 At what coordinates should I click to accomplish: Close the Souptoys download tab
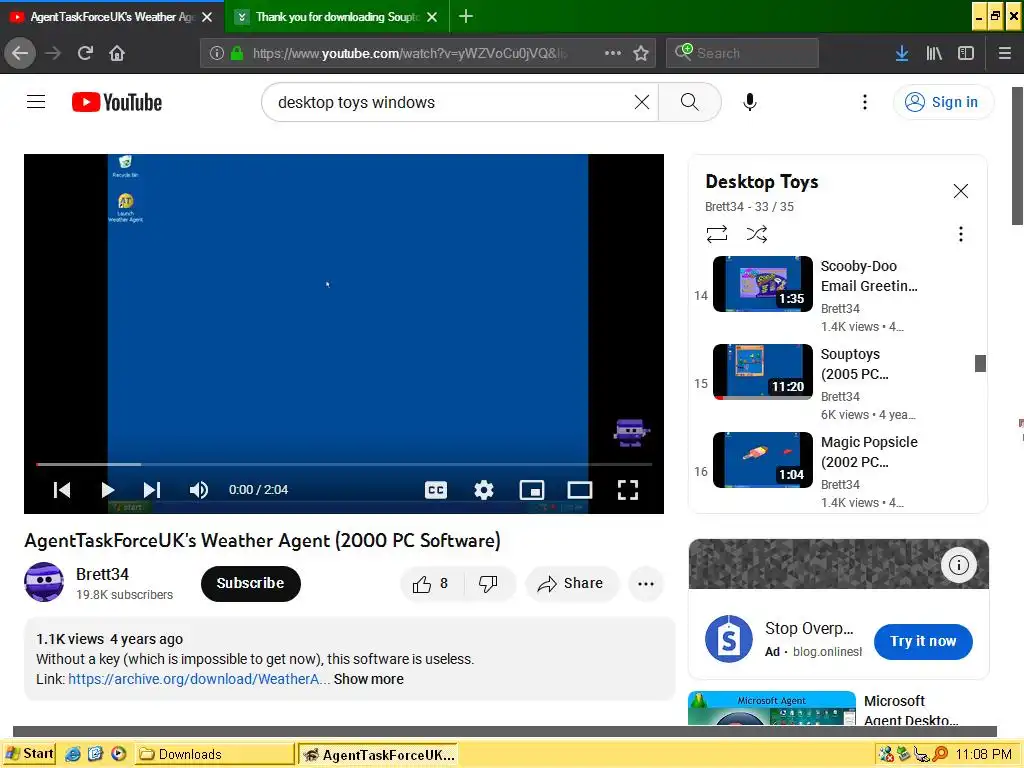432,17
